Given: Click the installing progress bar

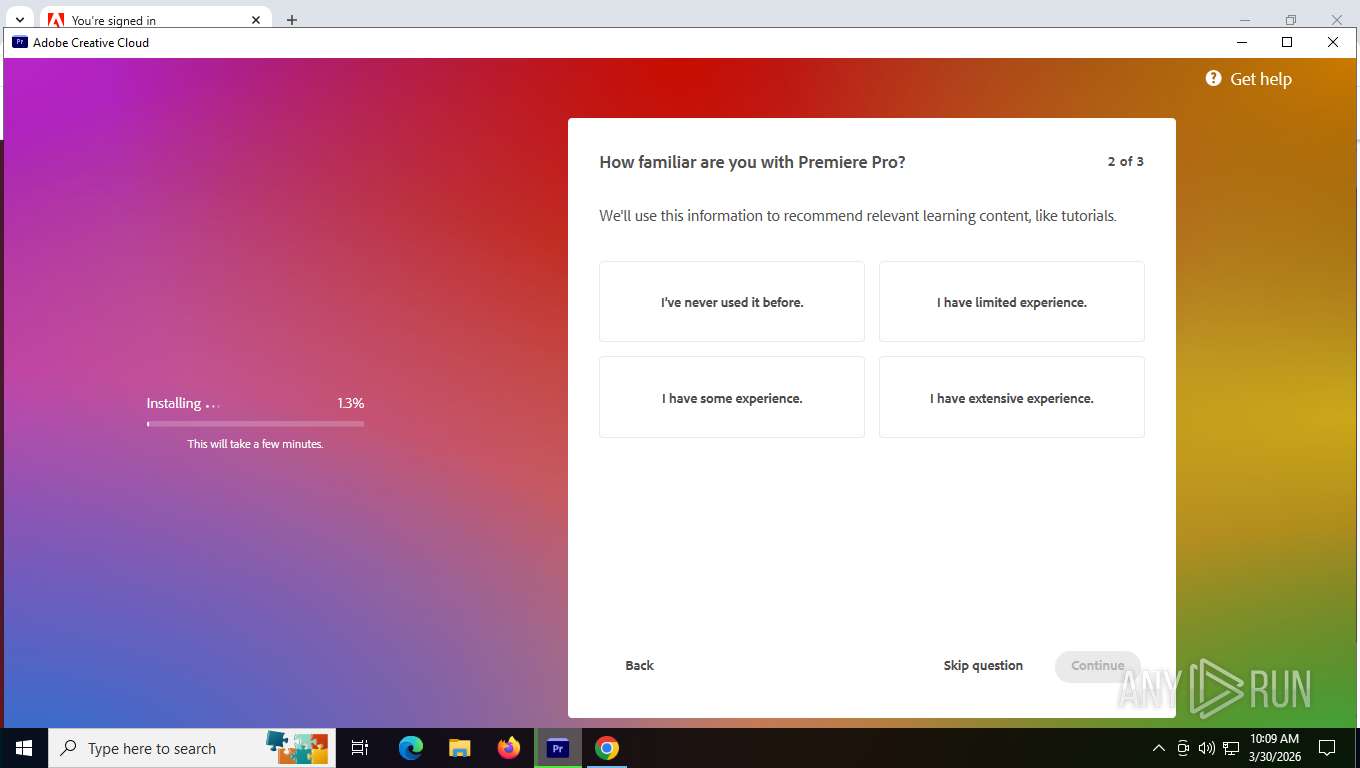Looking at the screenshot, I should coord(255,424).
